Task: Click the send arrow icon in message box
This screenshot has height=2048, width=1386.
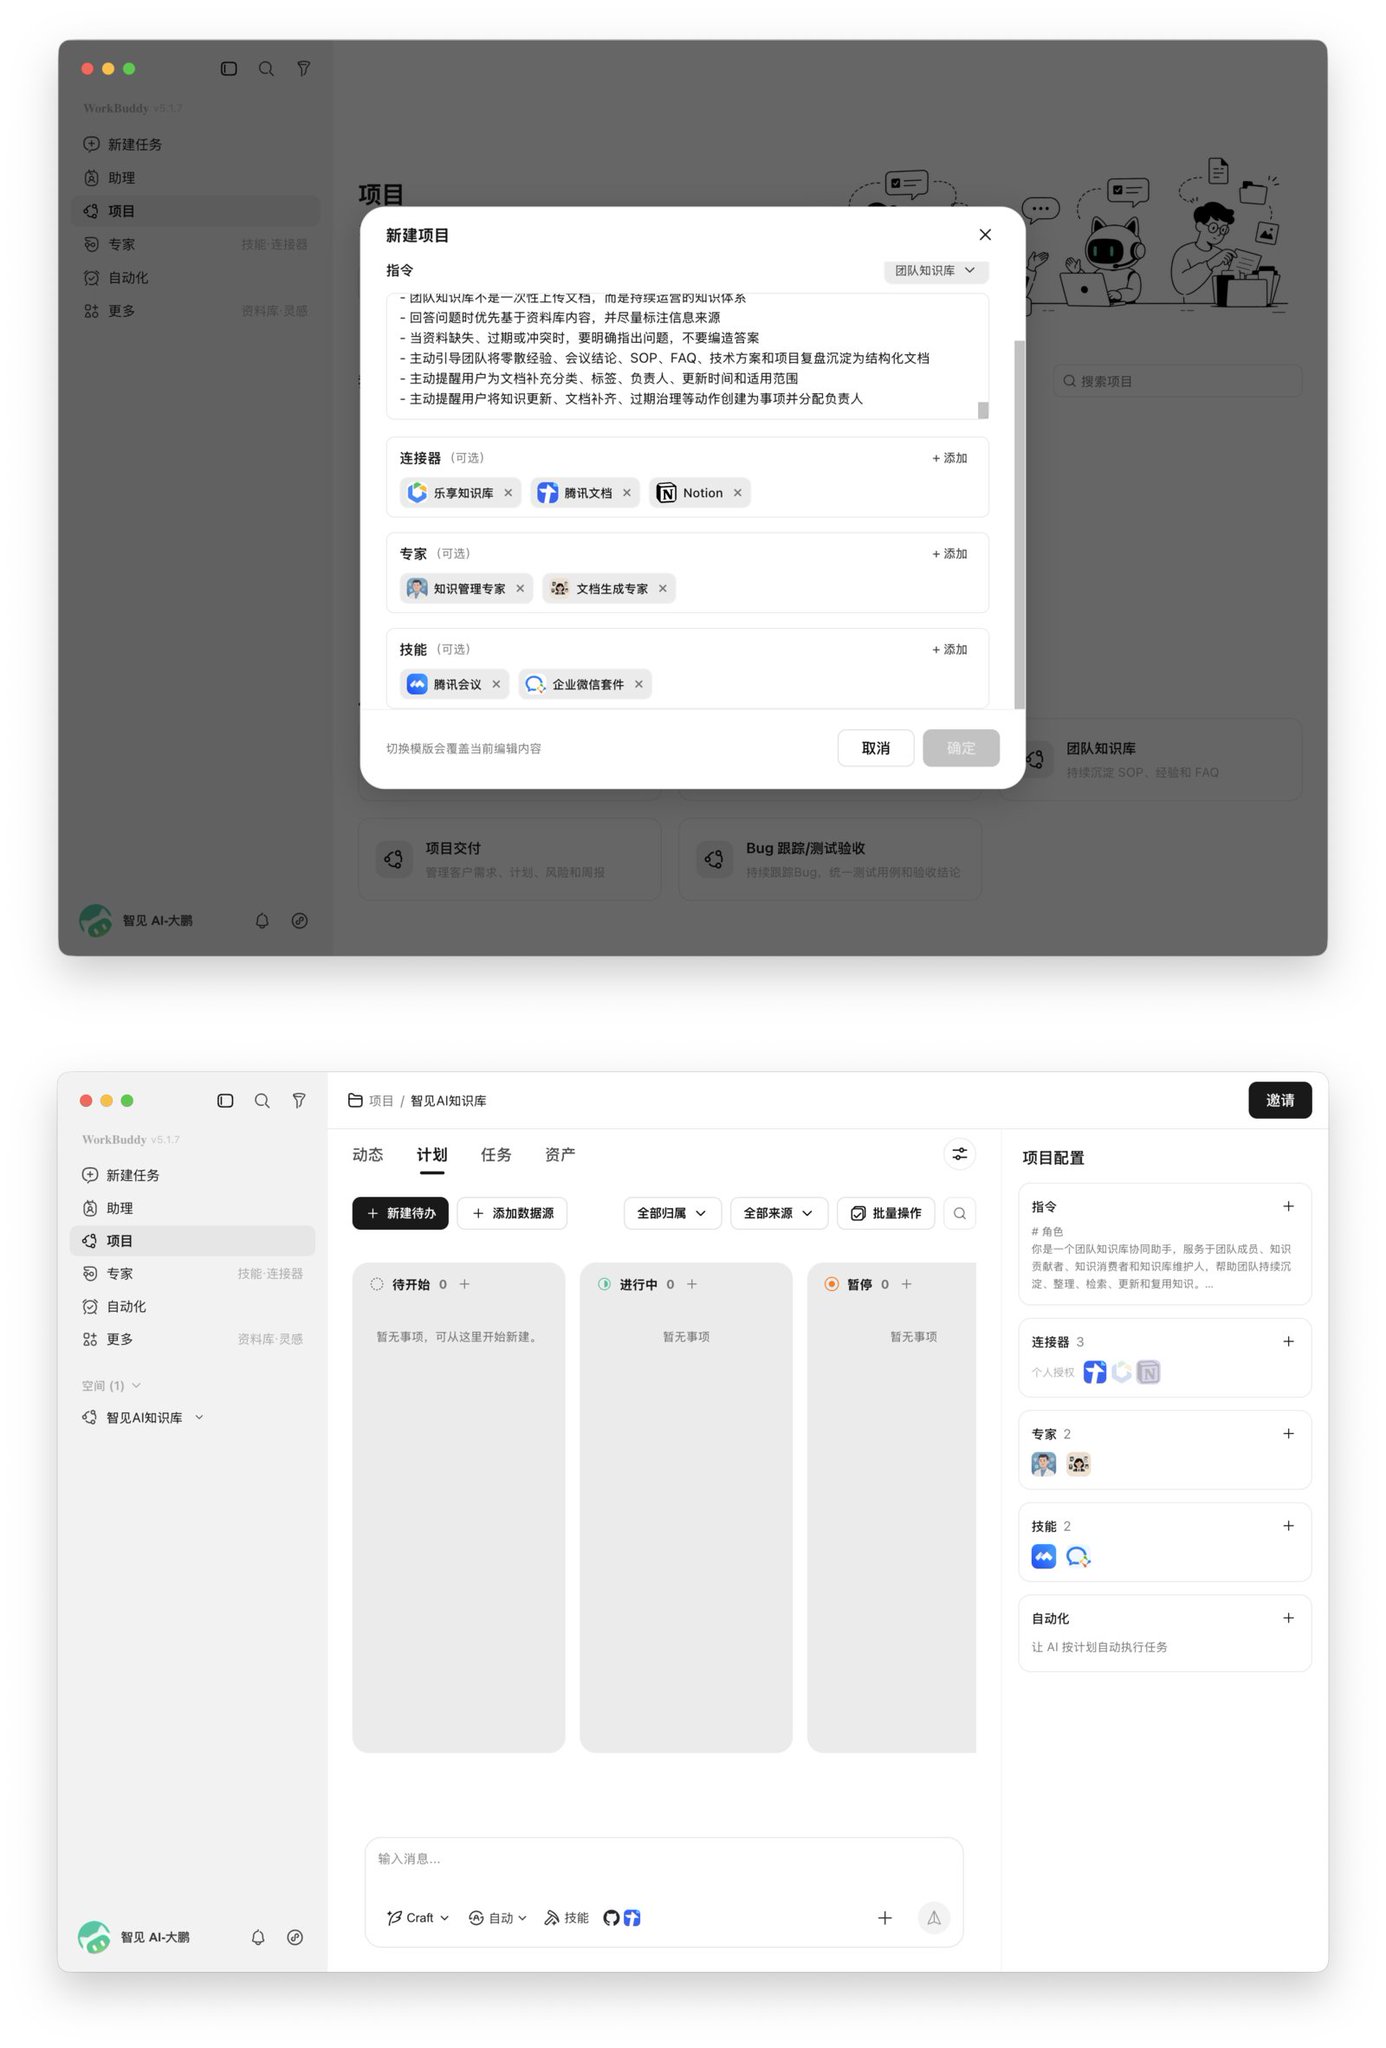Action: click(933, 1917)
